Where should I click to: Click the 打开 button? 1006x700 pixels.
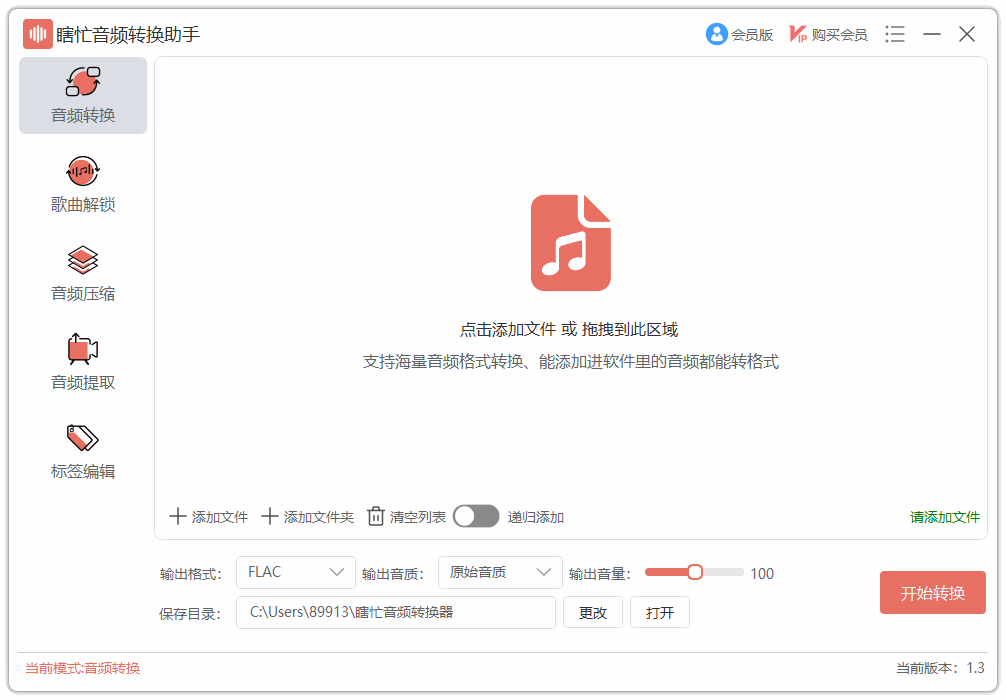point(660,612)
